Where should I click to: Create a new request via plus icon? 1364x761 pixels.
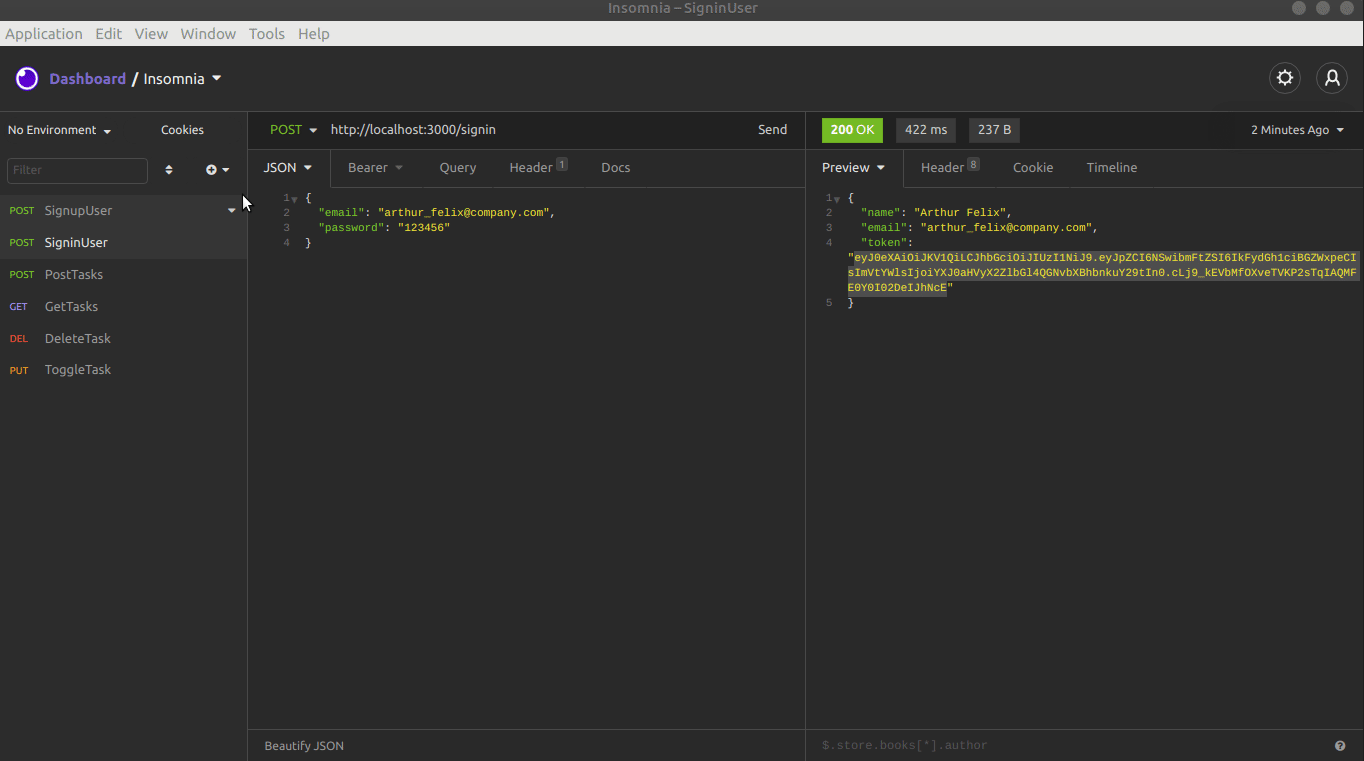click(211, 169)
